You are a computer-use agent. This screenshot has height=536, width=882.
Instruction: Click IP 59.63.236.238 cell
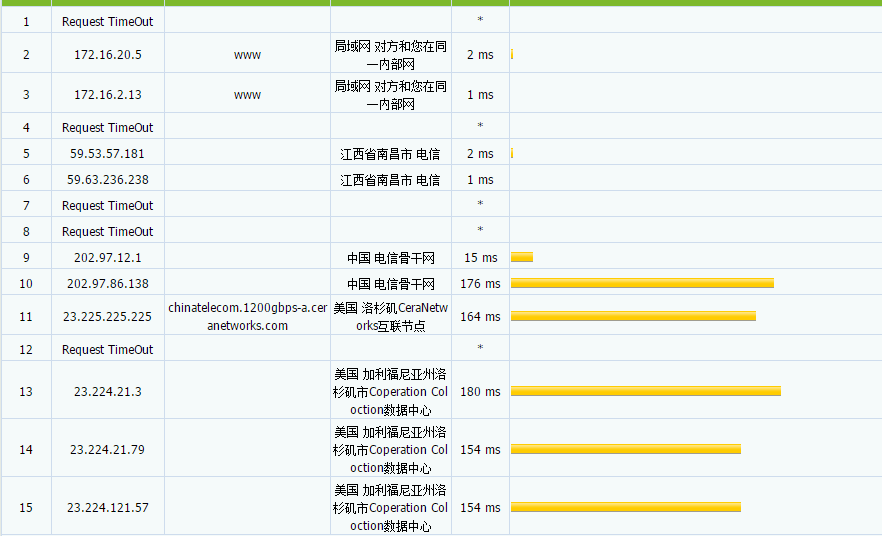click(x=107, y=179)
